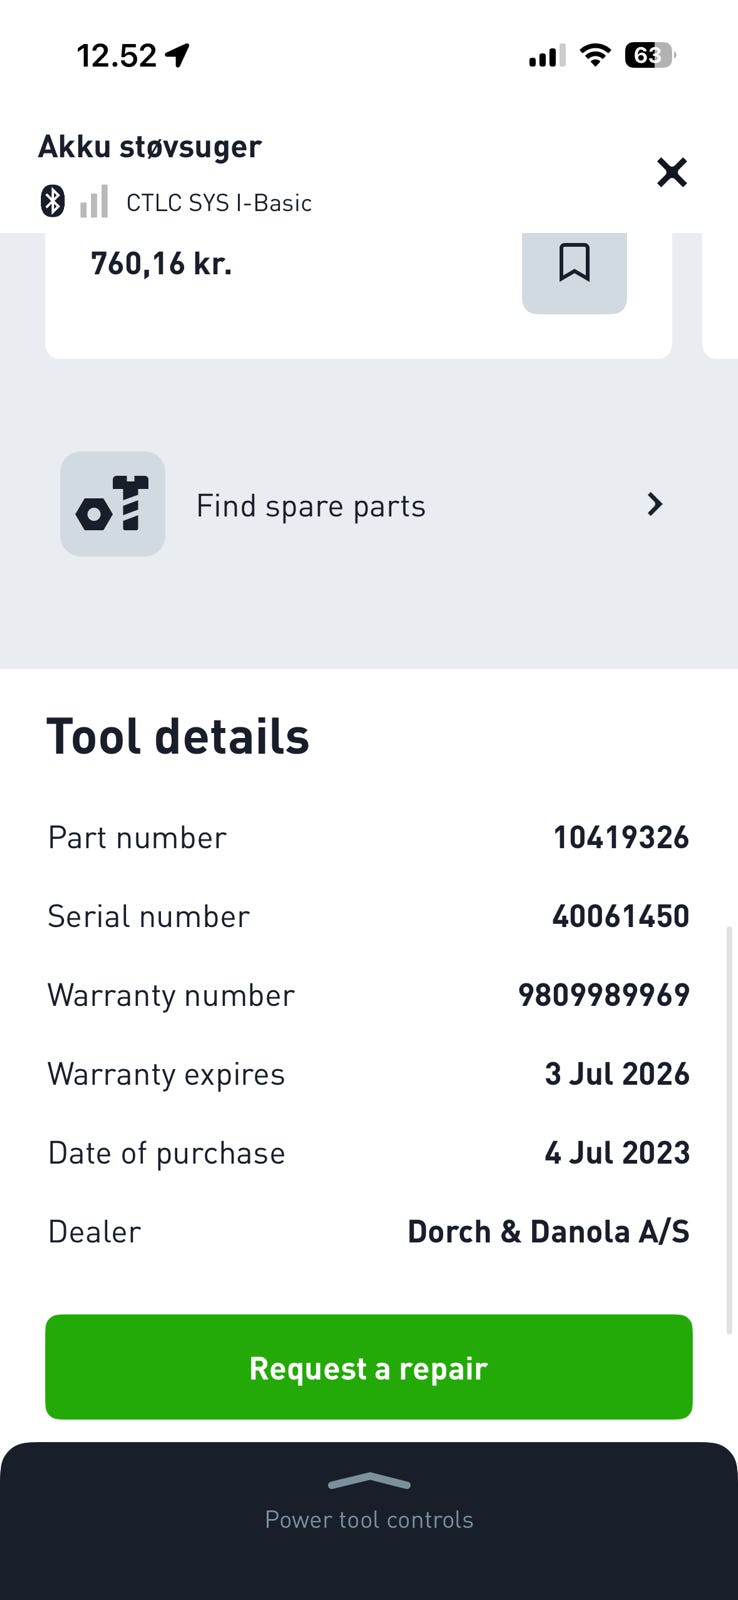This screenshot has width=738, height=1600.
Task: Tap the location arrow beside the clock
Action: click(x=178, y=55)
